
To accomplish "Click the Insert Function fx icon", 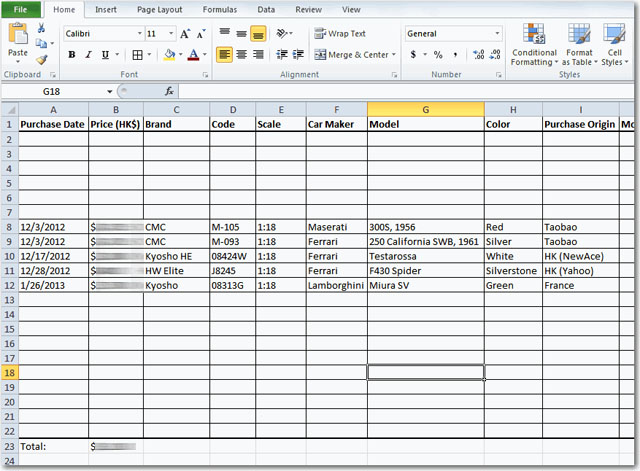I will tap(169, 91).
